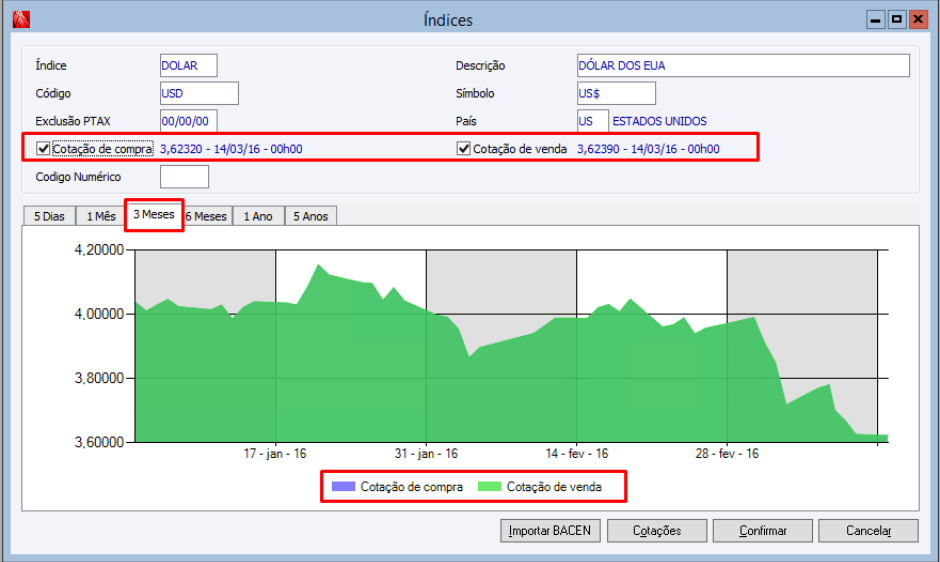Click the compra value 3,62320 - 14/03/16 - 00h00
The image size is (940, 562).
coord(231,149)
